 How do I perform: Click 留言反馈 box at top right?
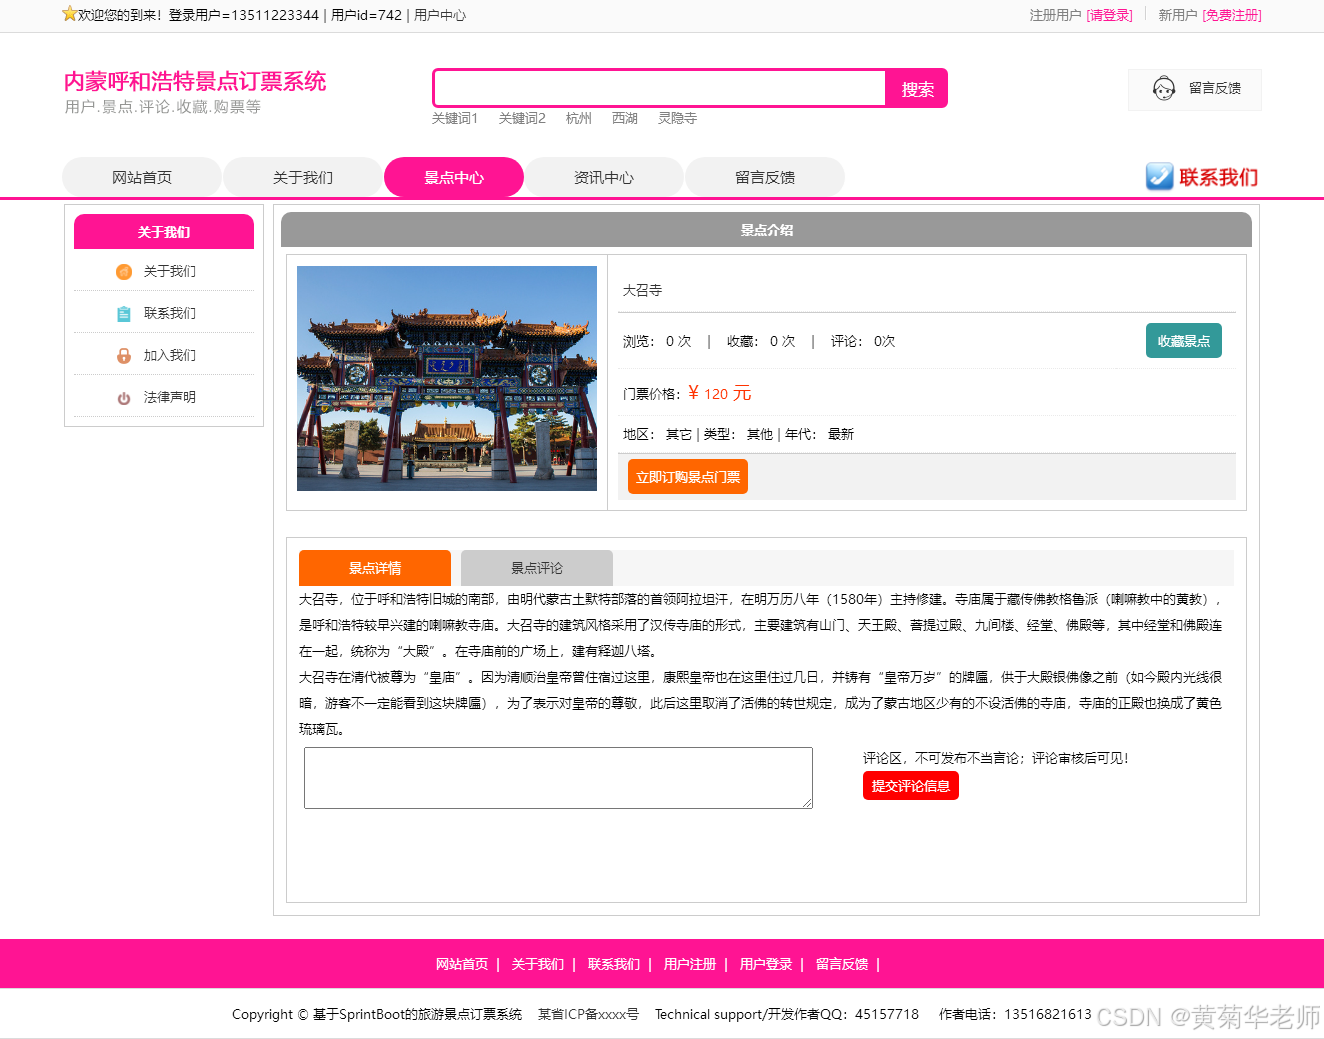1195,89
